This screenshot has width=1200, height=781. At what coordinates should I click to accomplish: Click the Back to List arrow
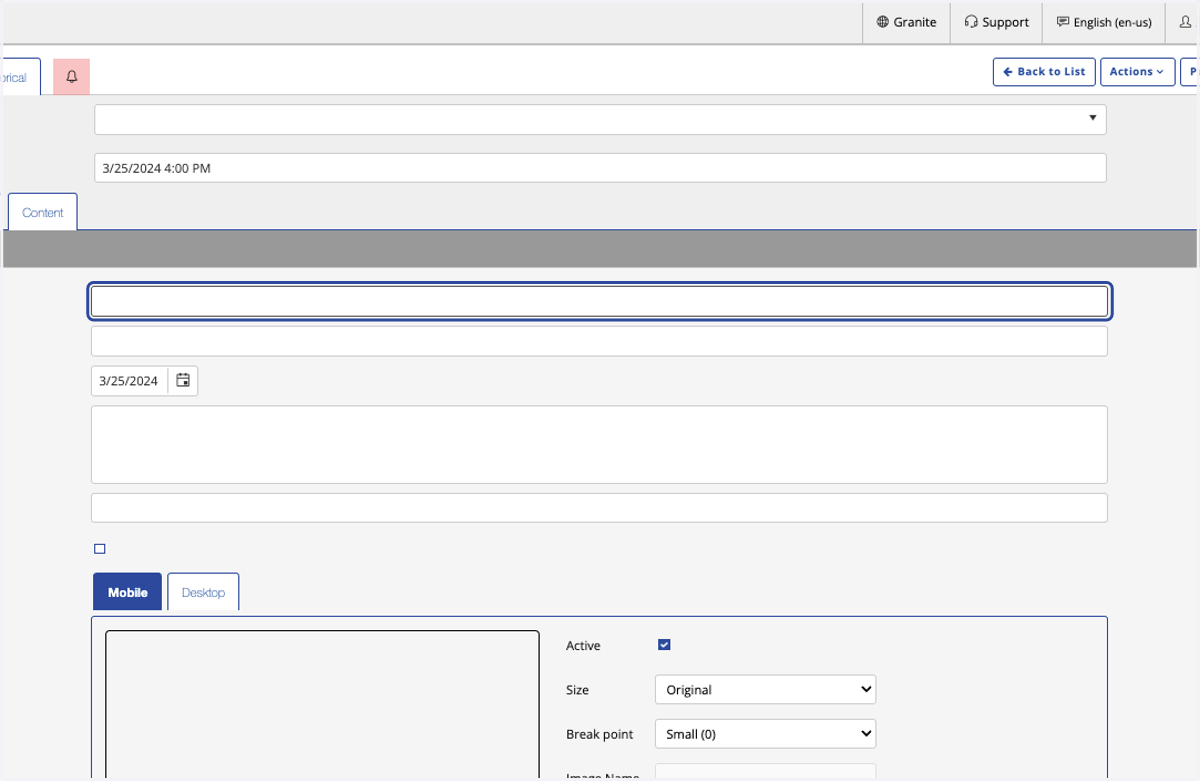(1008, 72)
